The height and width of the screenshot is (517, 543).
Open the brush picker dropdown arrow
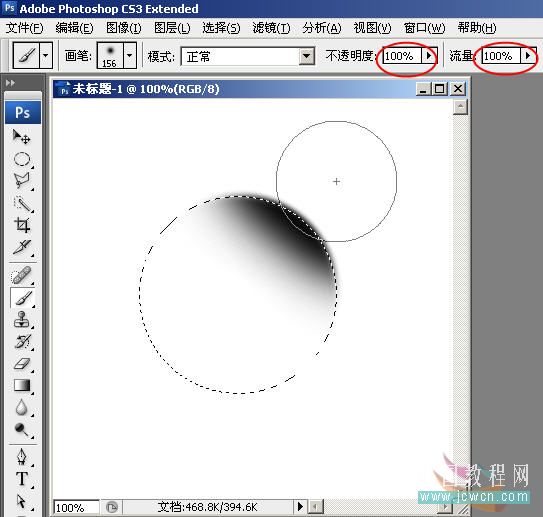pos(130,55)
